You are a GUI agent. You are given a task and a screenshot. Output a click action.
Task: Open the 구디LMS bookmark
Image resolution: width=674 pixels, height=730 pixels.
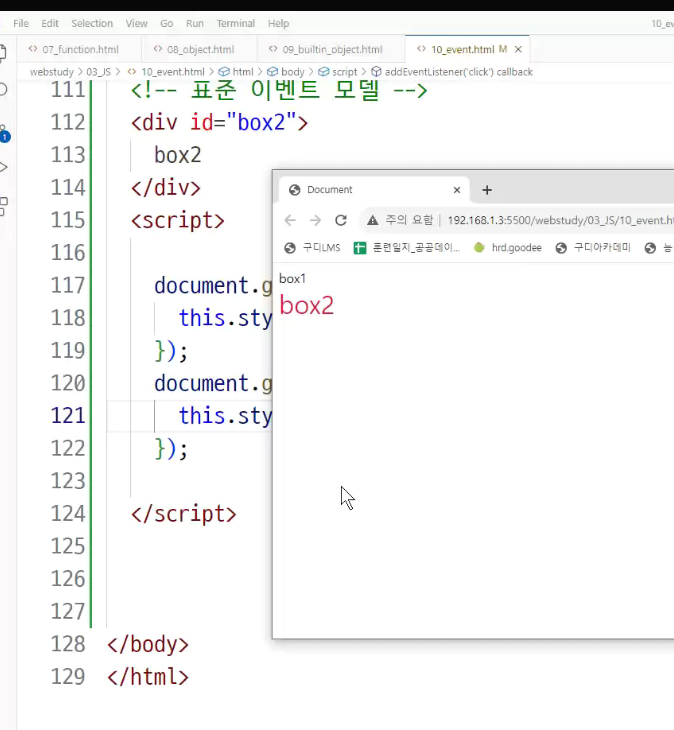[x=312, y=248]
